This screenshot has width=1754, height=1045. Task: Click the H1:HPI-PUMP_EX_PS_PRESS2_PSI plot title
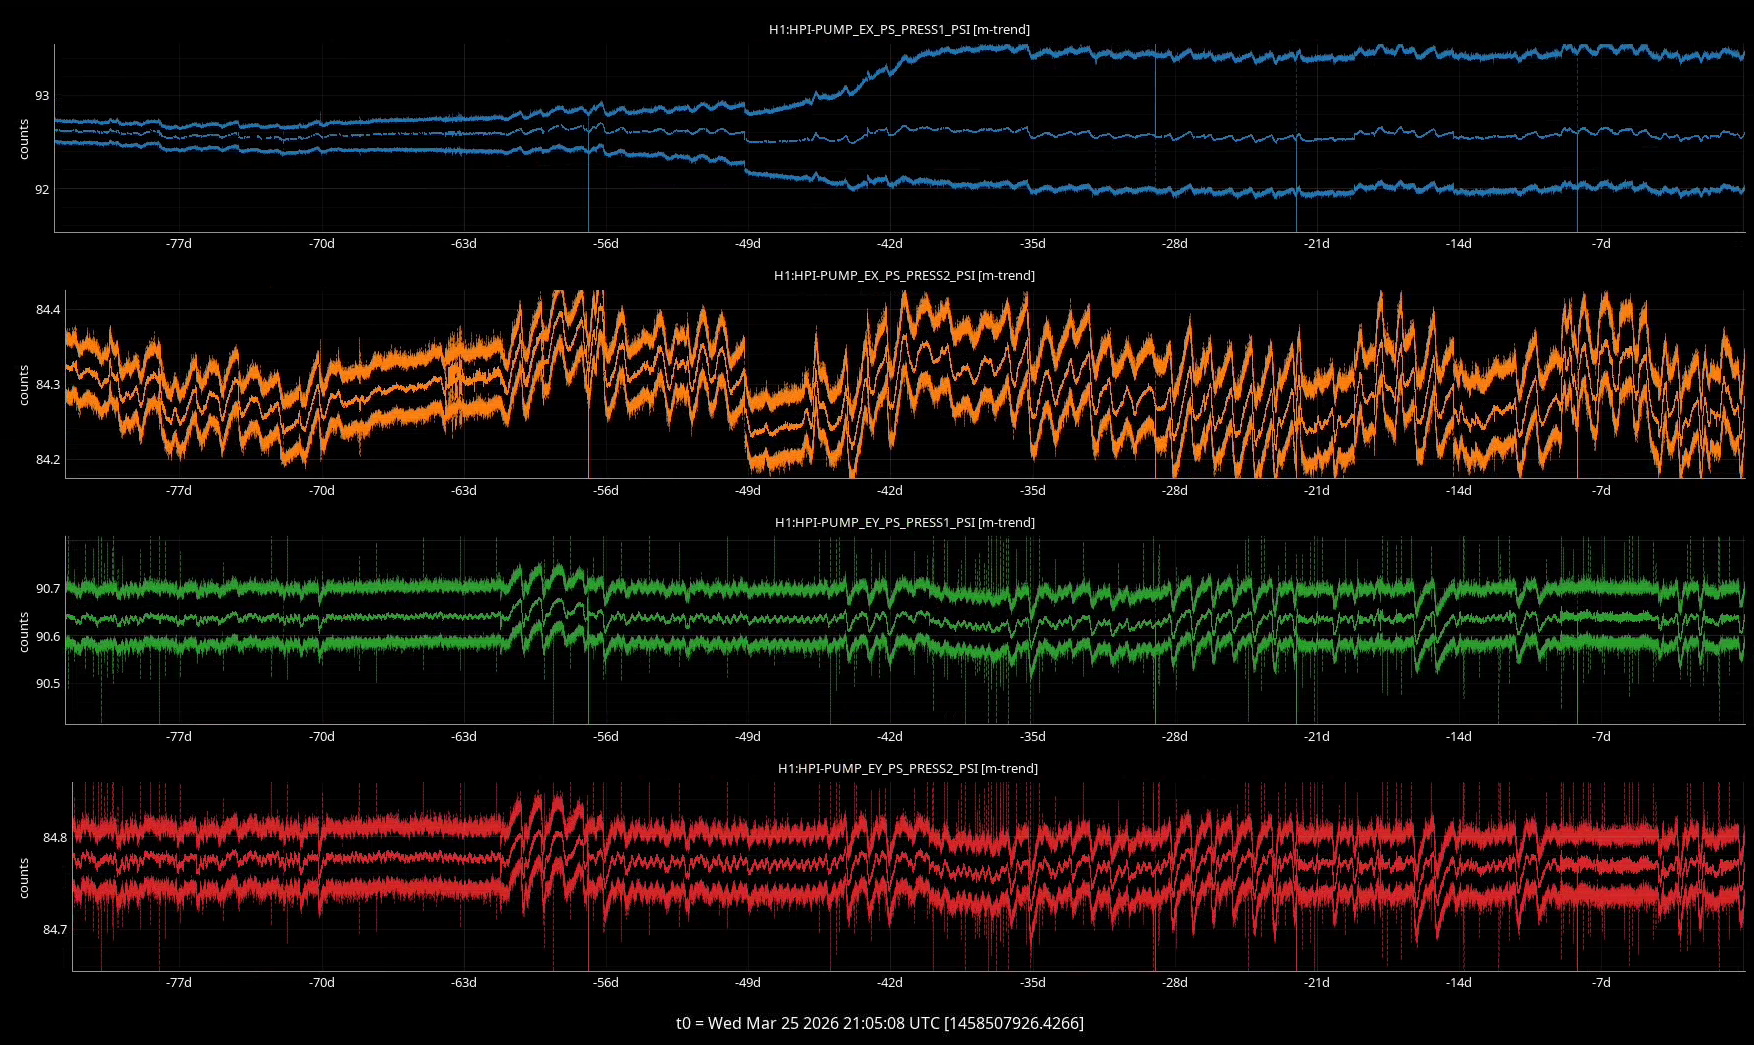(904, 276)
